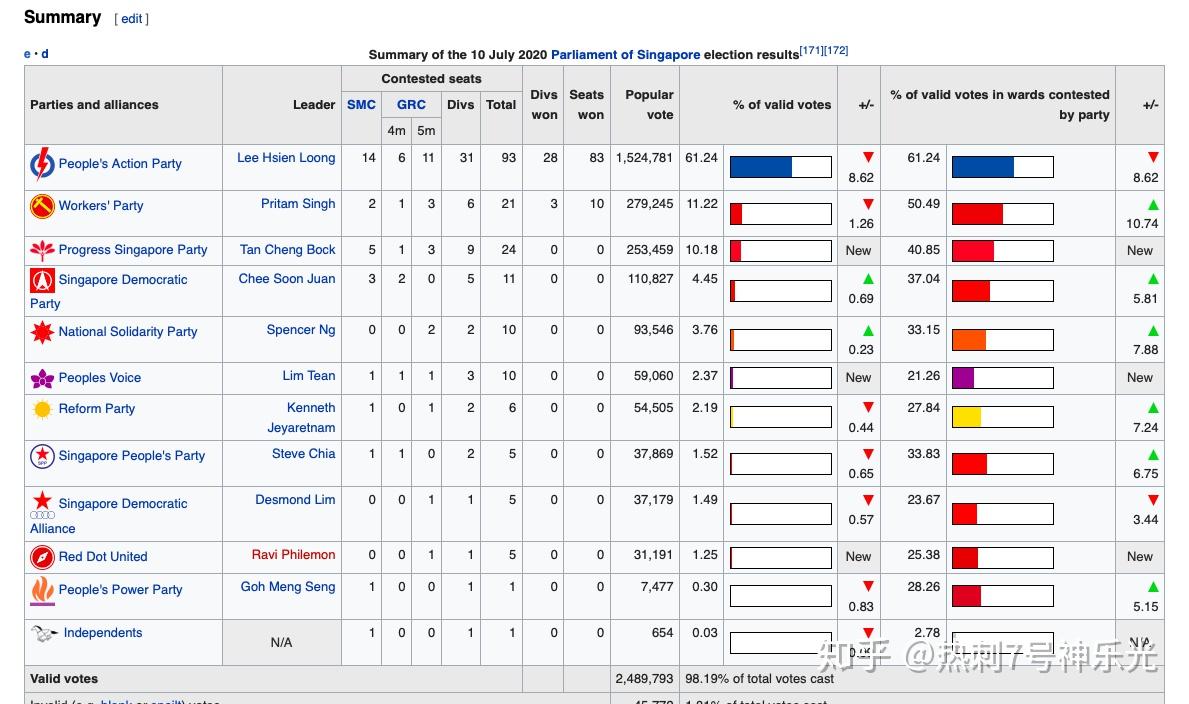The height and width of the screenshot is (704, 1189).
Task: Click the green up arrow above 5.15
Action: (1153, 586)
